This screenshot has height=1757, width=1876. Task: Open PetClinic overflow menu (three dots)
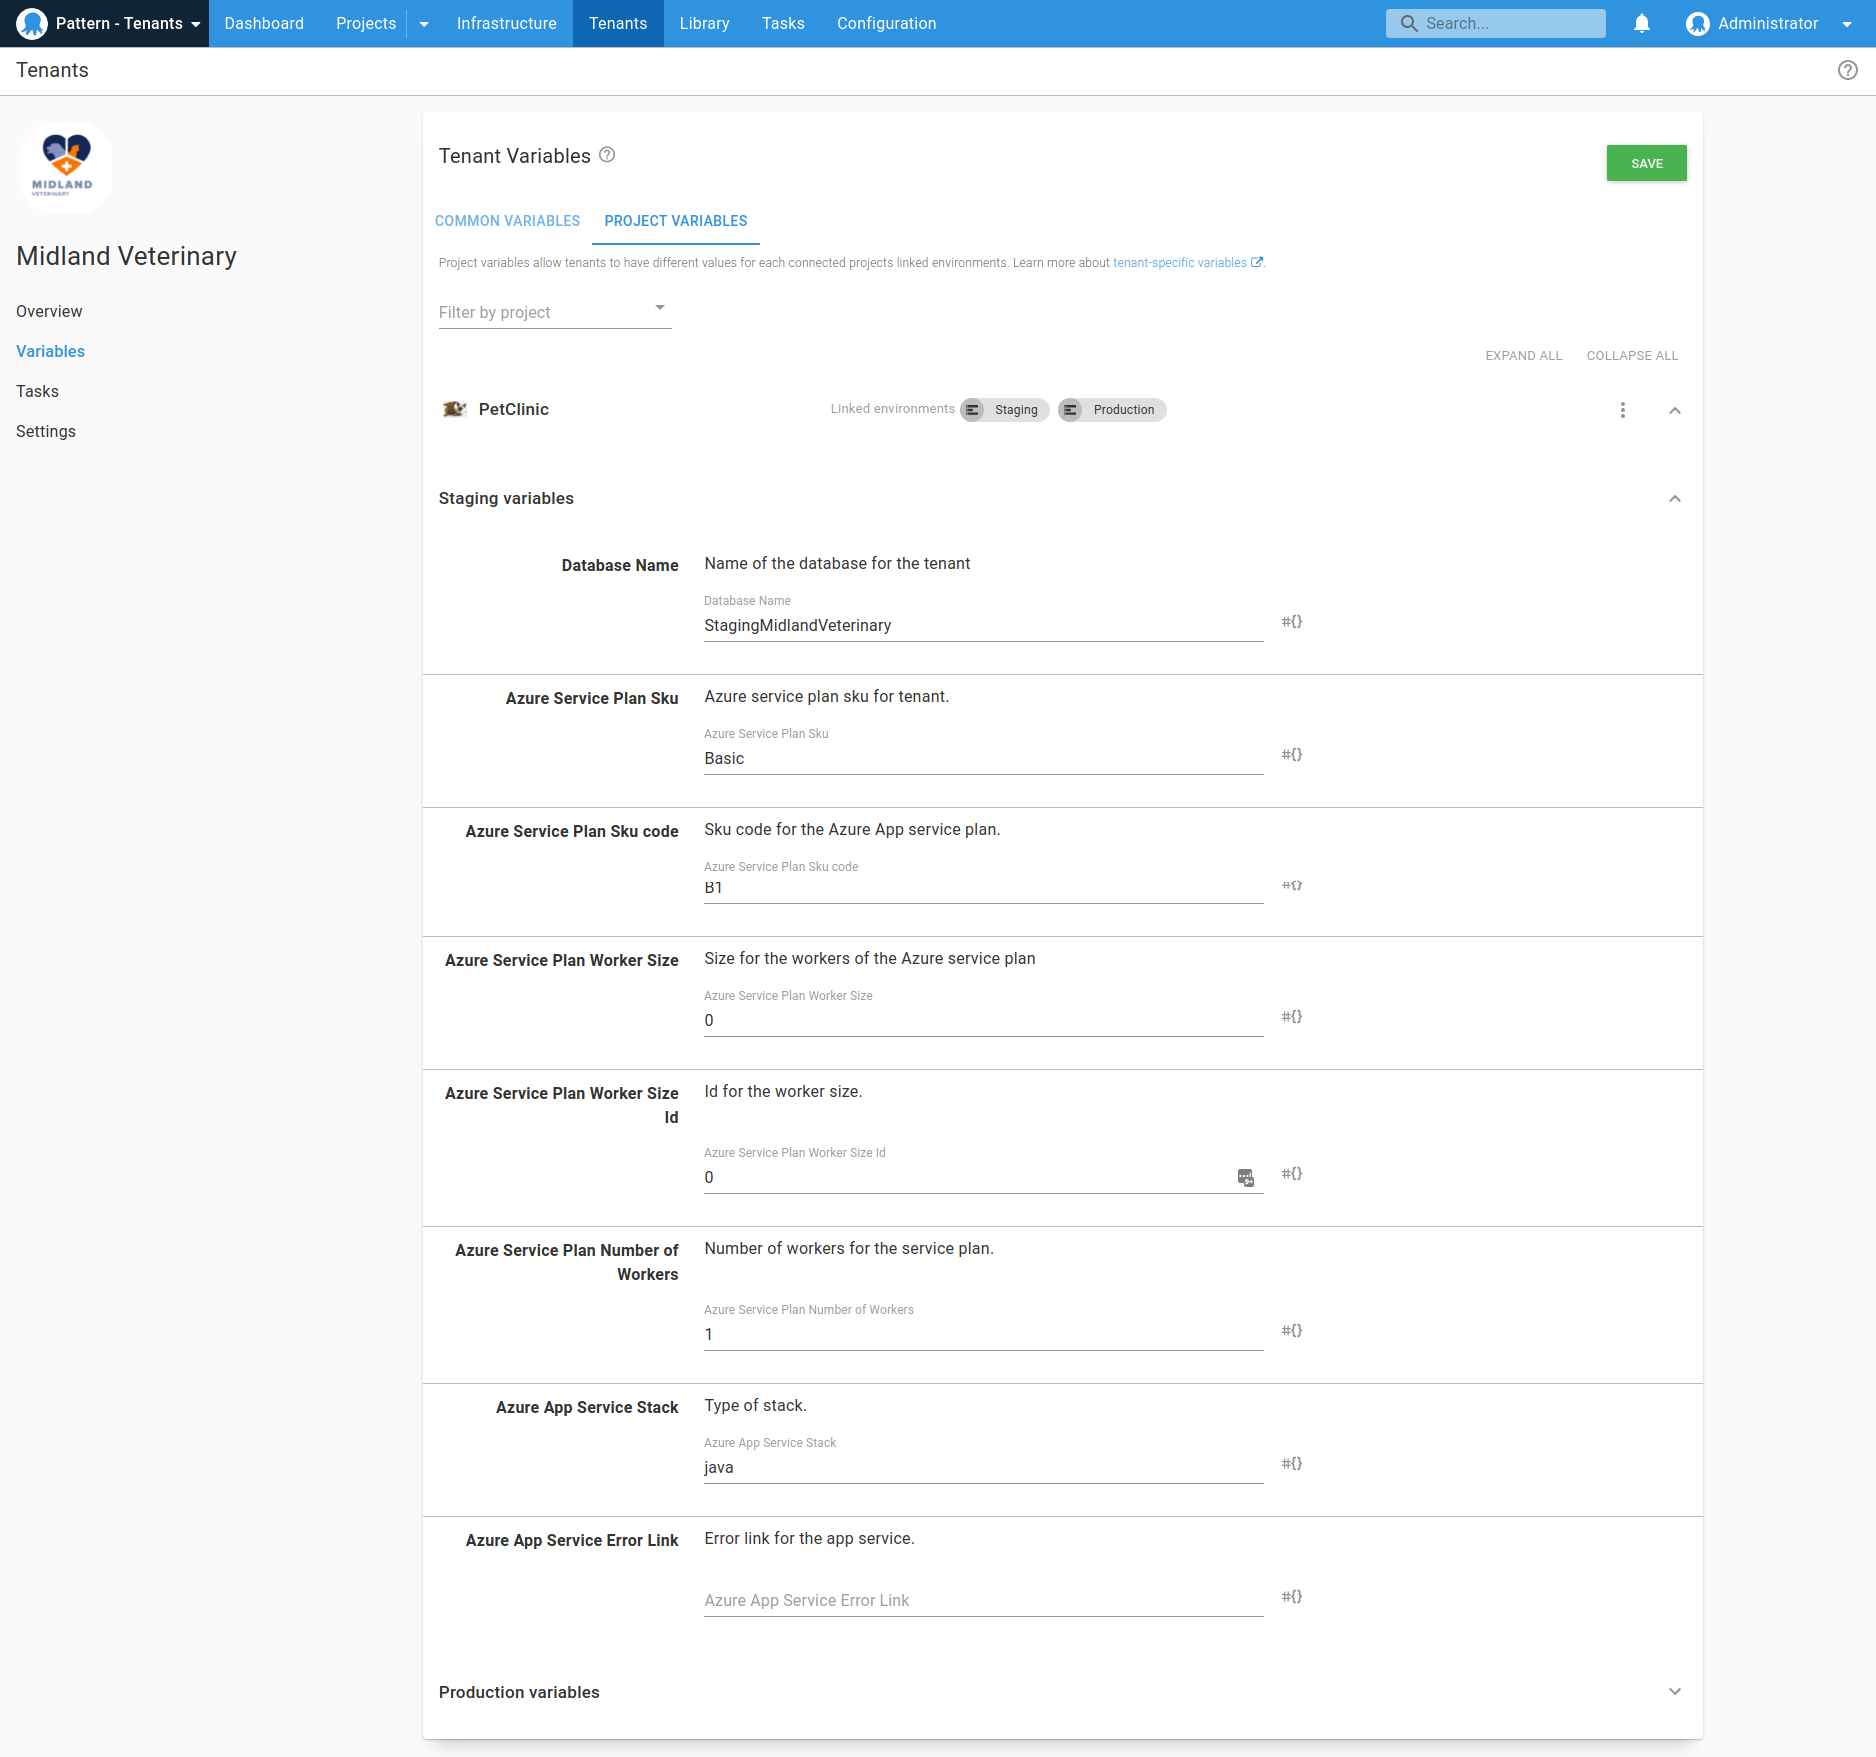pyautogui.click(x=1622, y=410)
